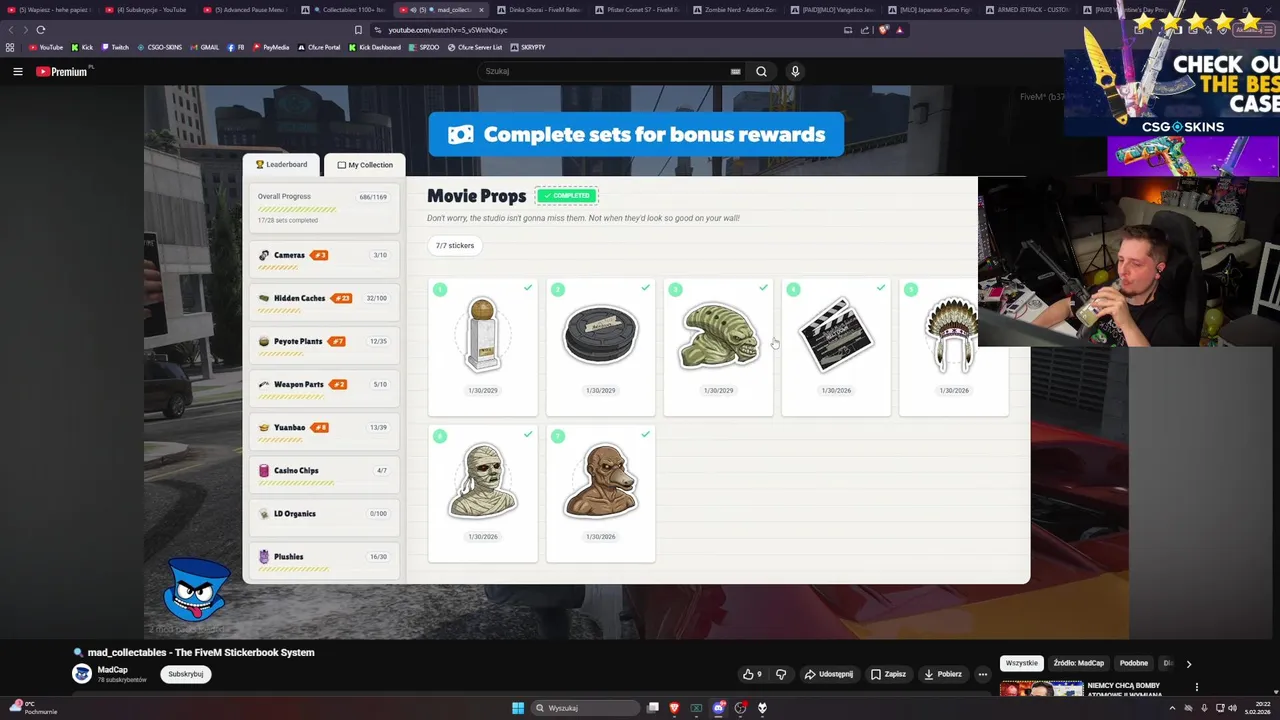Open the taskbar clock and date
1280x720 pixels.
click(1256, 707)
